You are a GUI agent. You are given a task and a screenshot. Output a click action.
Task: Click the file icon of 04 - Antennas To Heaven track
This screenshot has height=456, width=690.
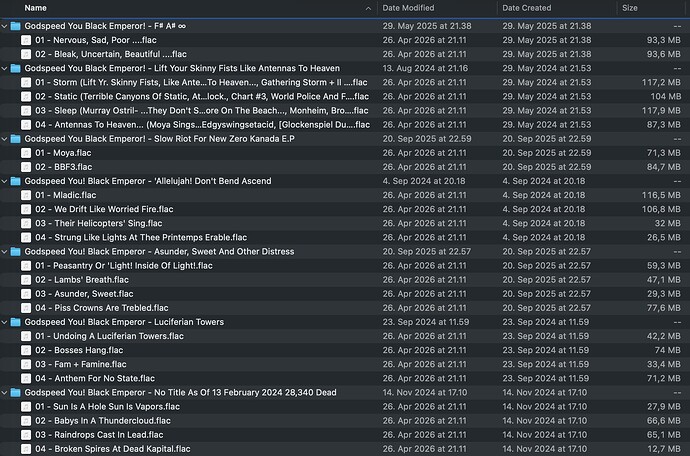tap(26, 125)
